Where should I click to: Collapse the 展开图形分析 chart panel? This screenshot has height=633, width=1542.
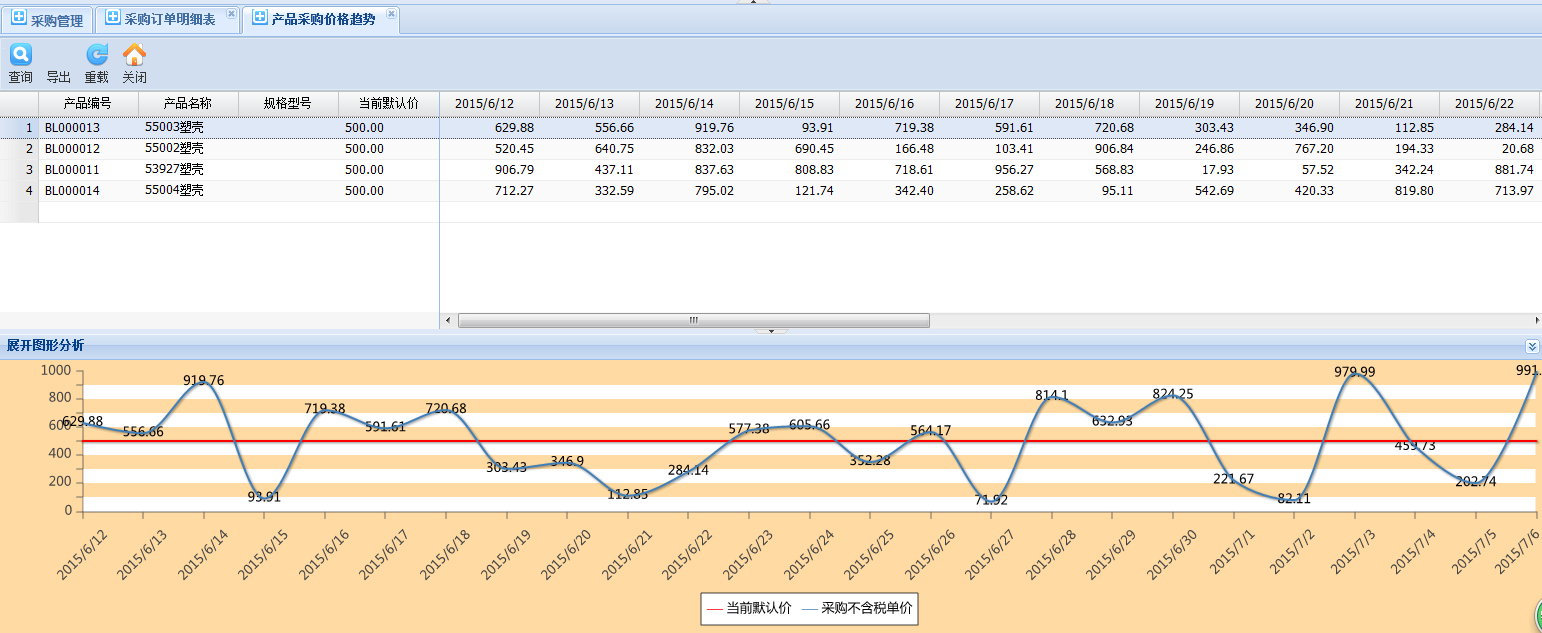click(x=1532, y=346)
